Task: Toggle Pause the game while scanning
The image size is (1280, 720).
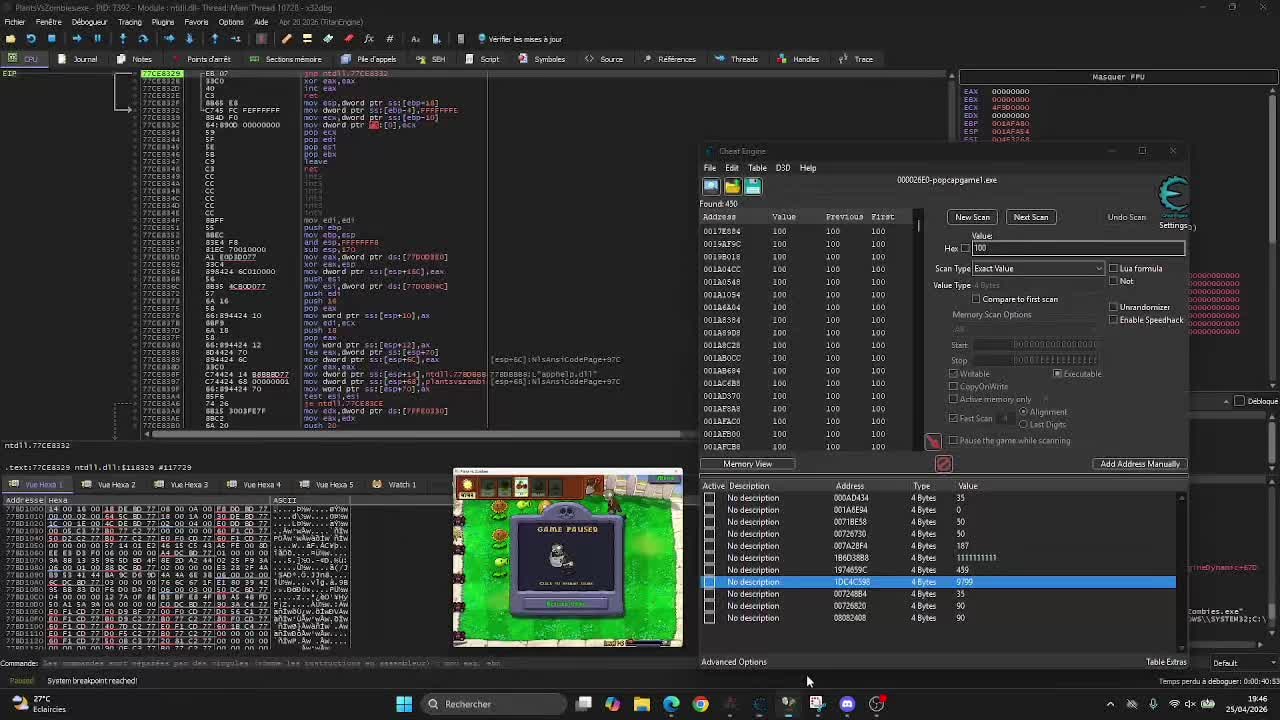Action: (953, 441)
